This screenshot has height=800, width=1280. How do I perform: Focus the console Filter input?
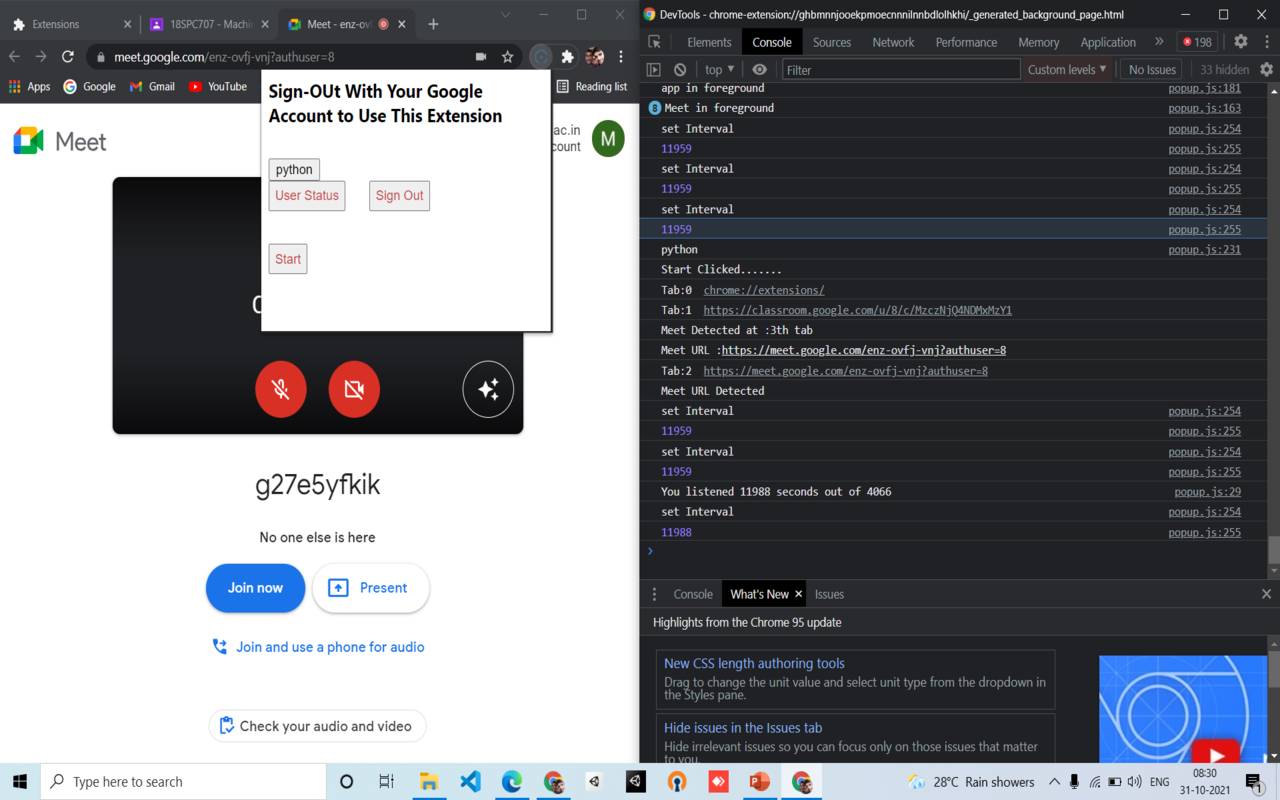pos(900,70)
